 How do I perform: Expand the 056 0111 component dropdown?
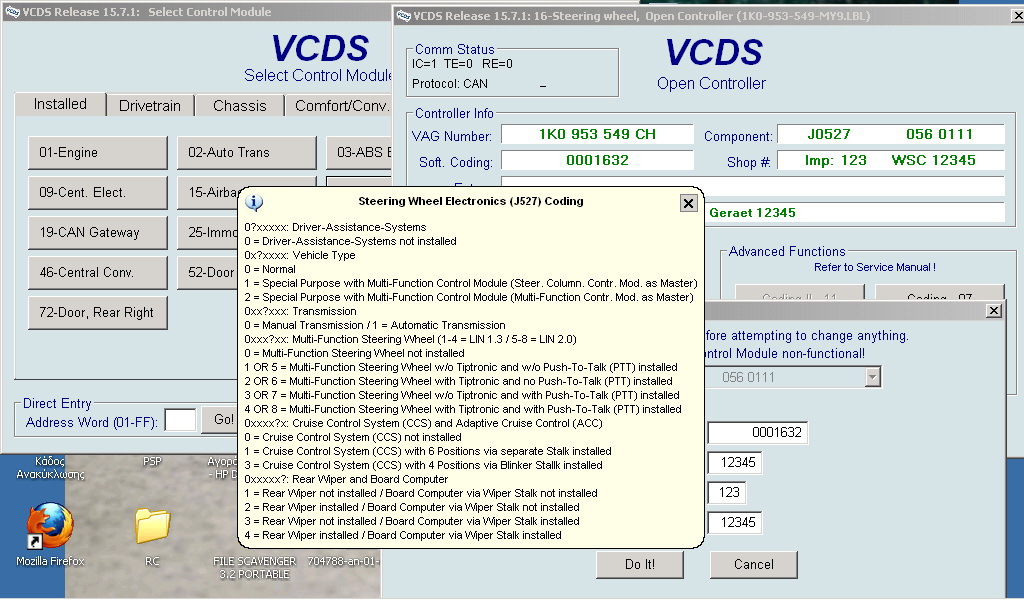(872, 377)
